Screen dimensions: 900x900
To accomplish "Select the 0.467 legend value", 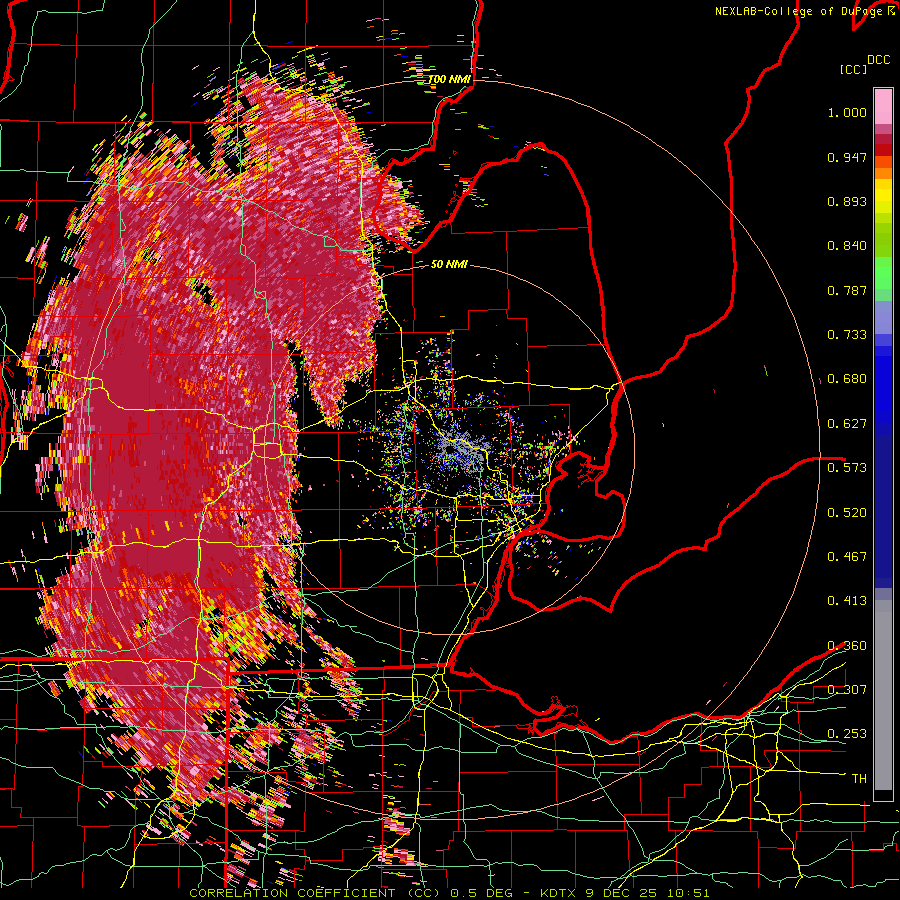I will pyautogui.click(x=847, y=557).
